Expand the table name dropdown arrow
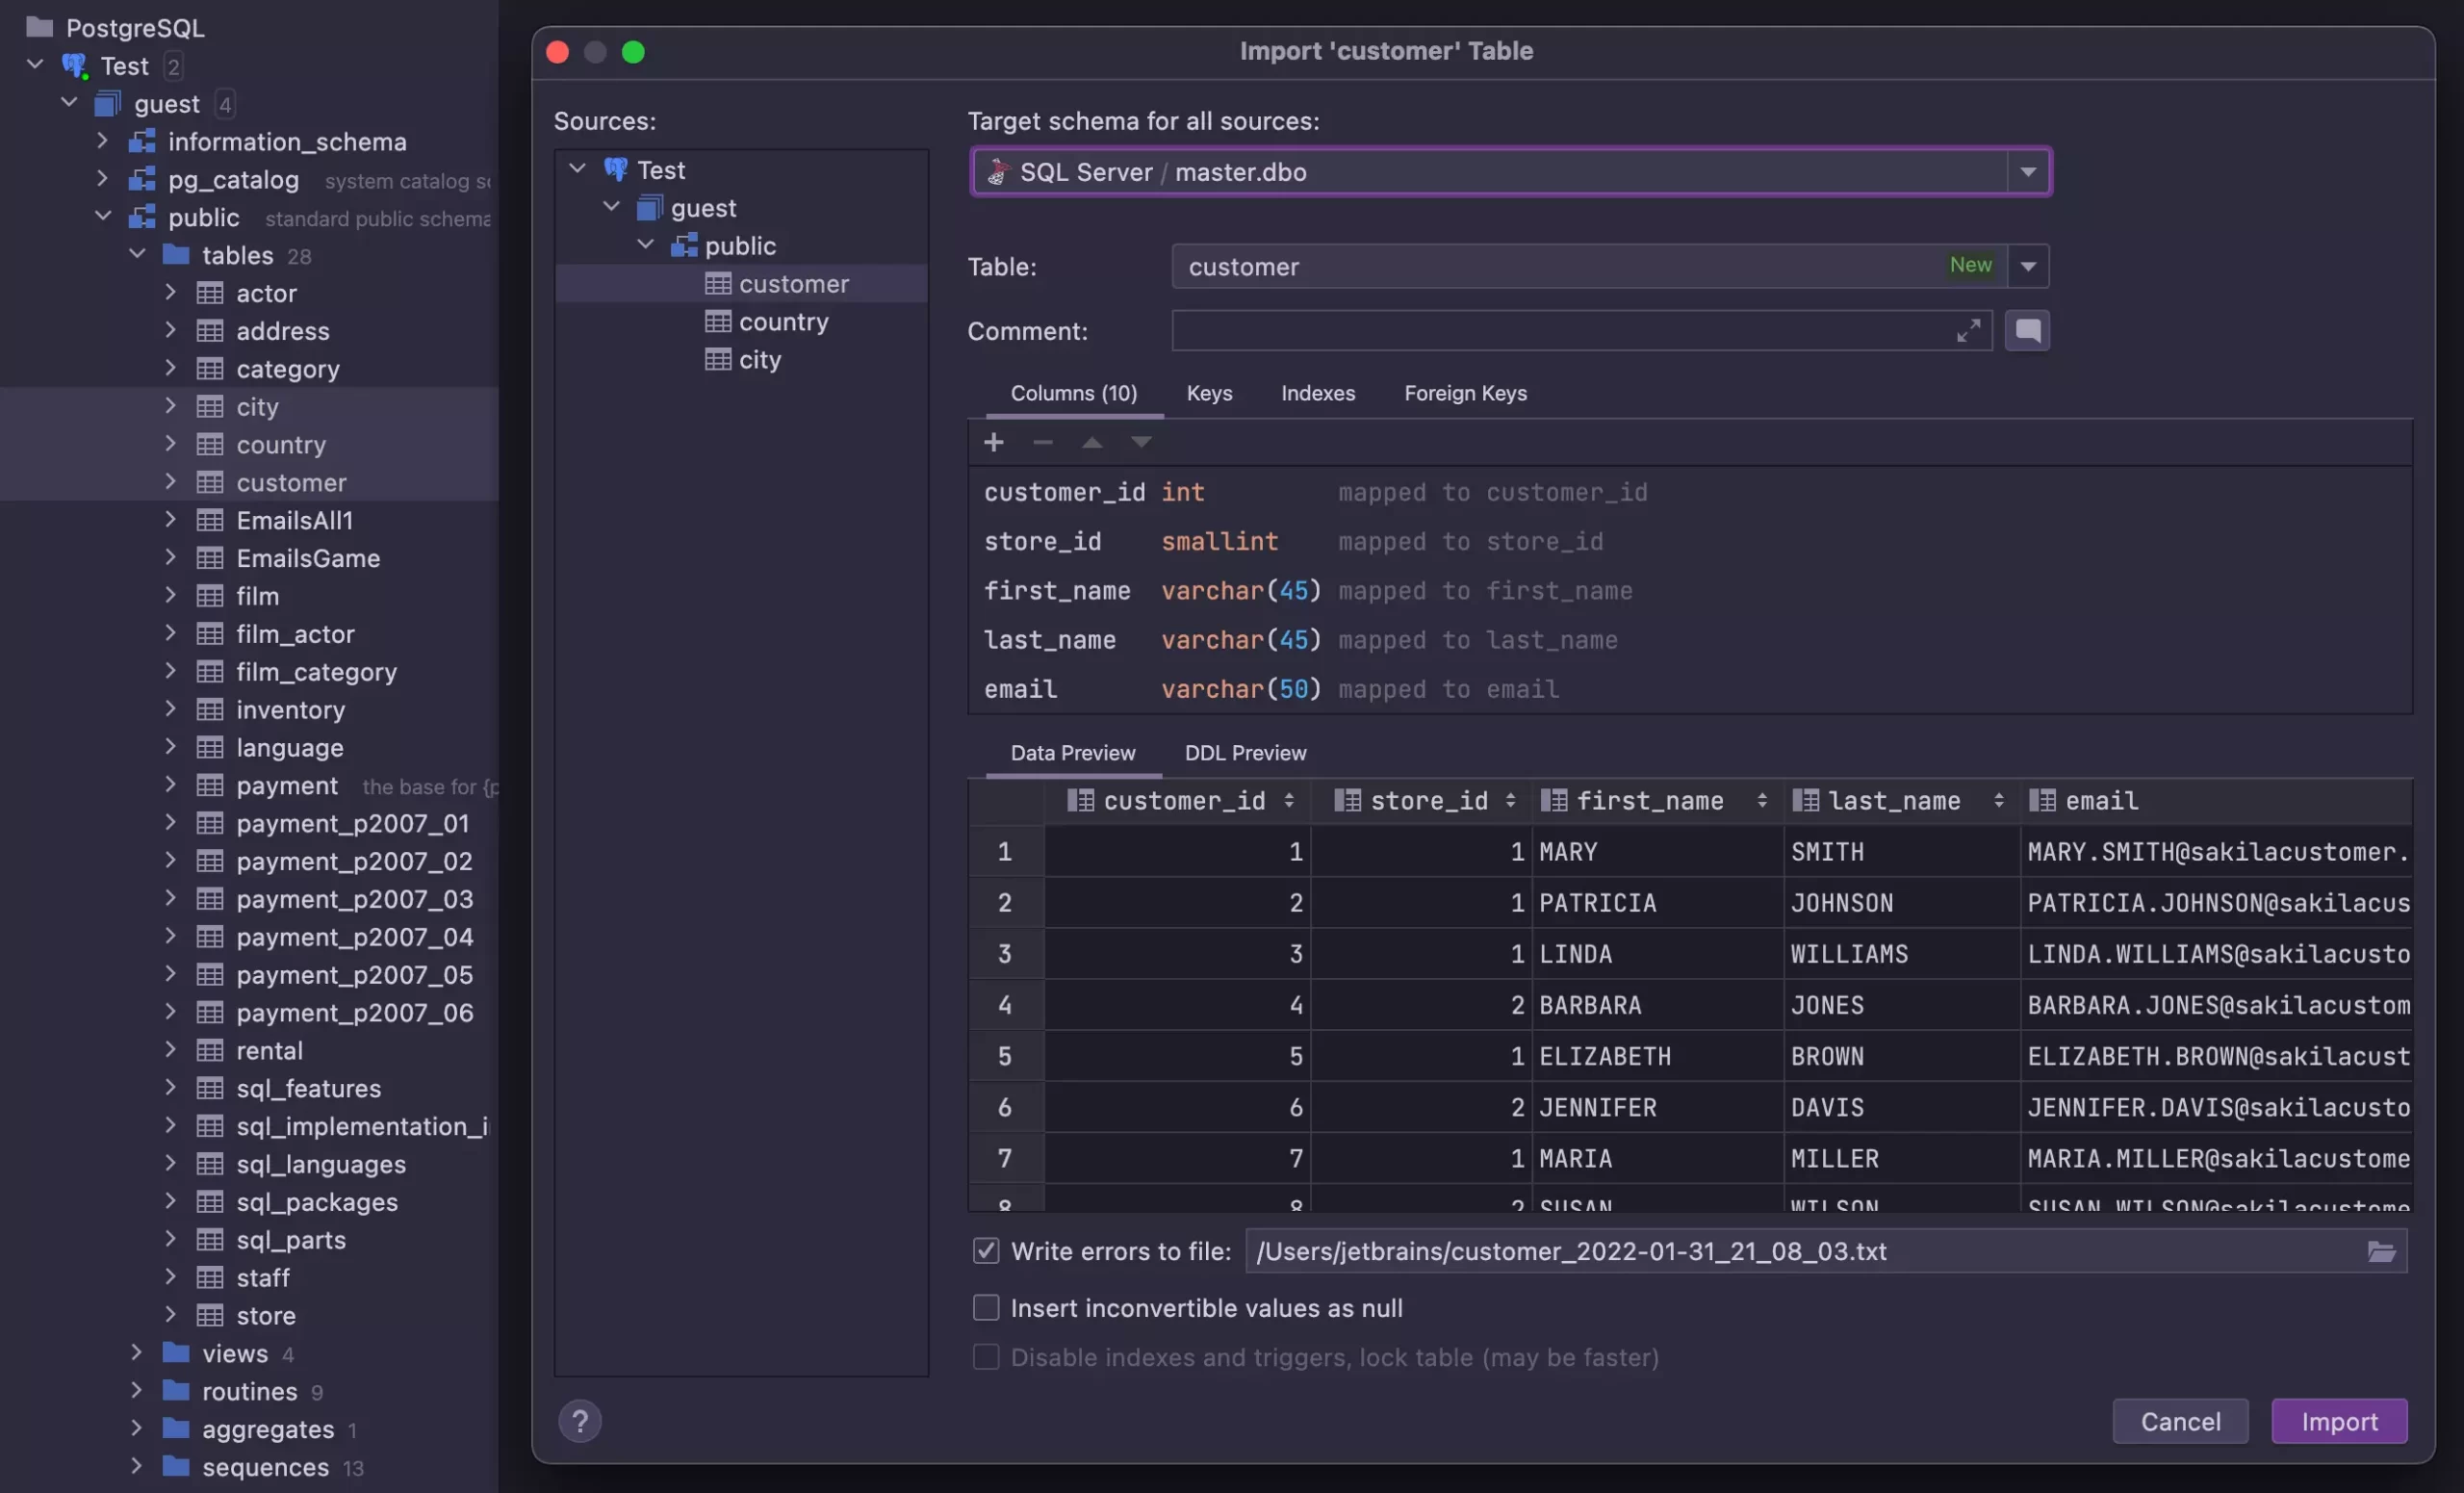This screenshot has width=2464, height=1493. 2033,266
